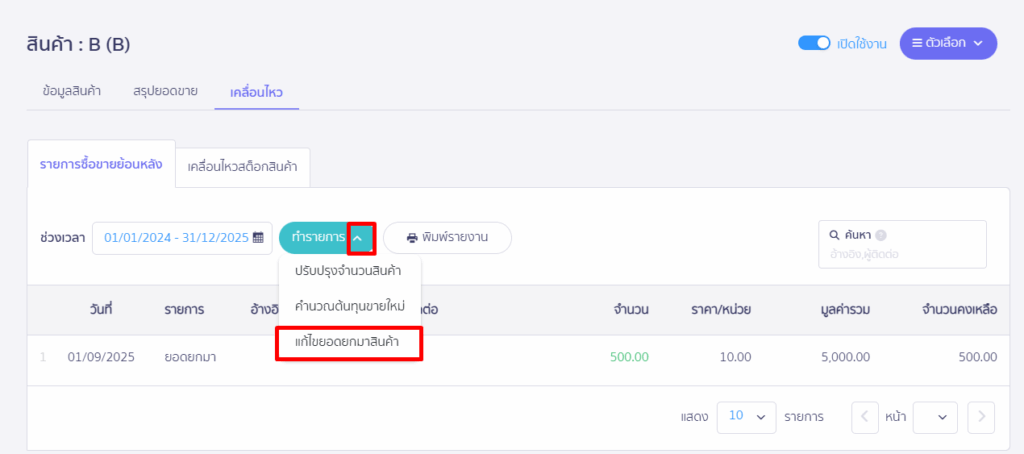Screen dimensions: 1024x454
Task: Go to previous page arrow
Action: [x=865, y=417]
